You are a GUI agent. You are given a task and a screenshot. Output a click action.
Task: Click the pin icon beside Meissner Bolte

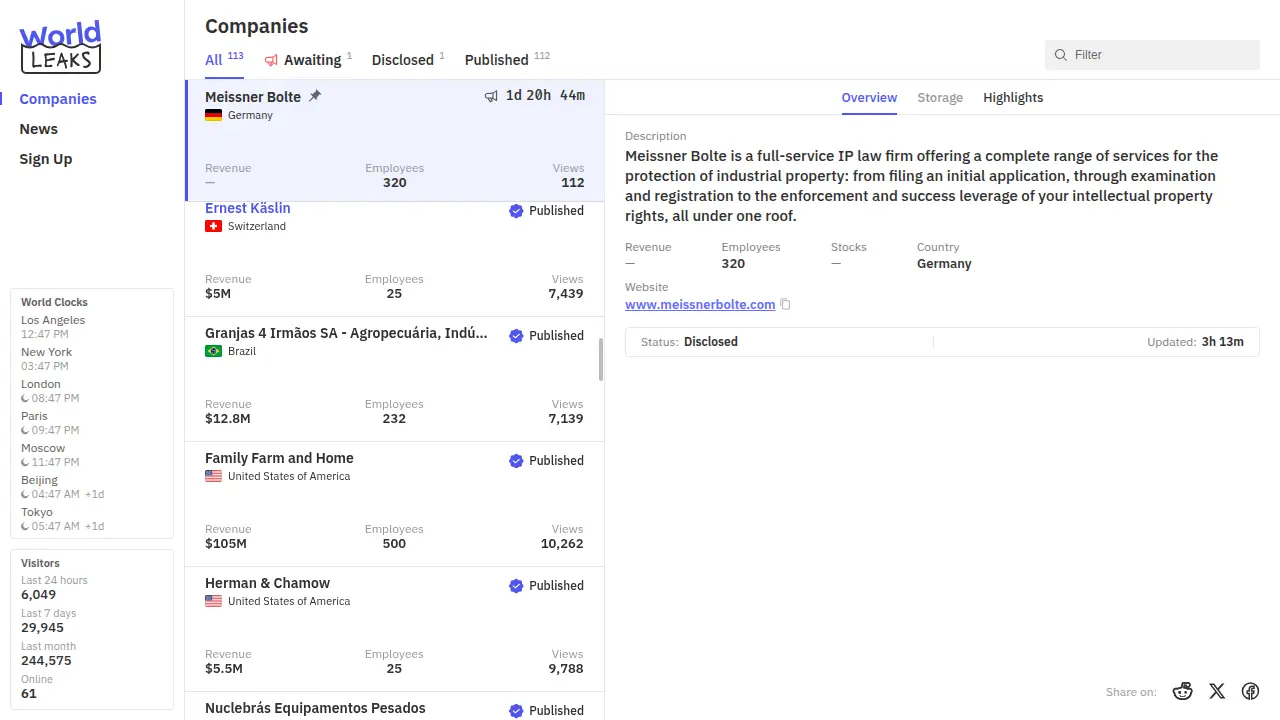[x=315, y=96]
